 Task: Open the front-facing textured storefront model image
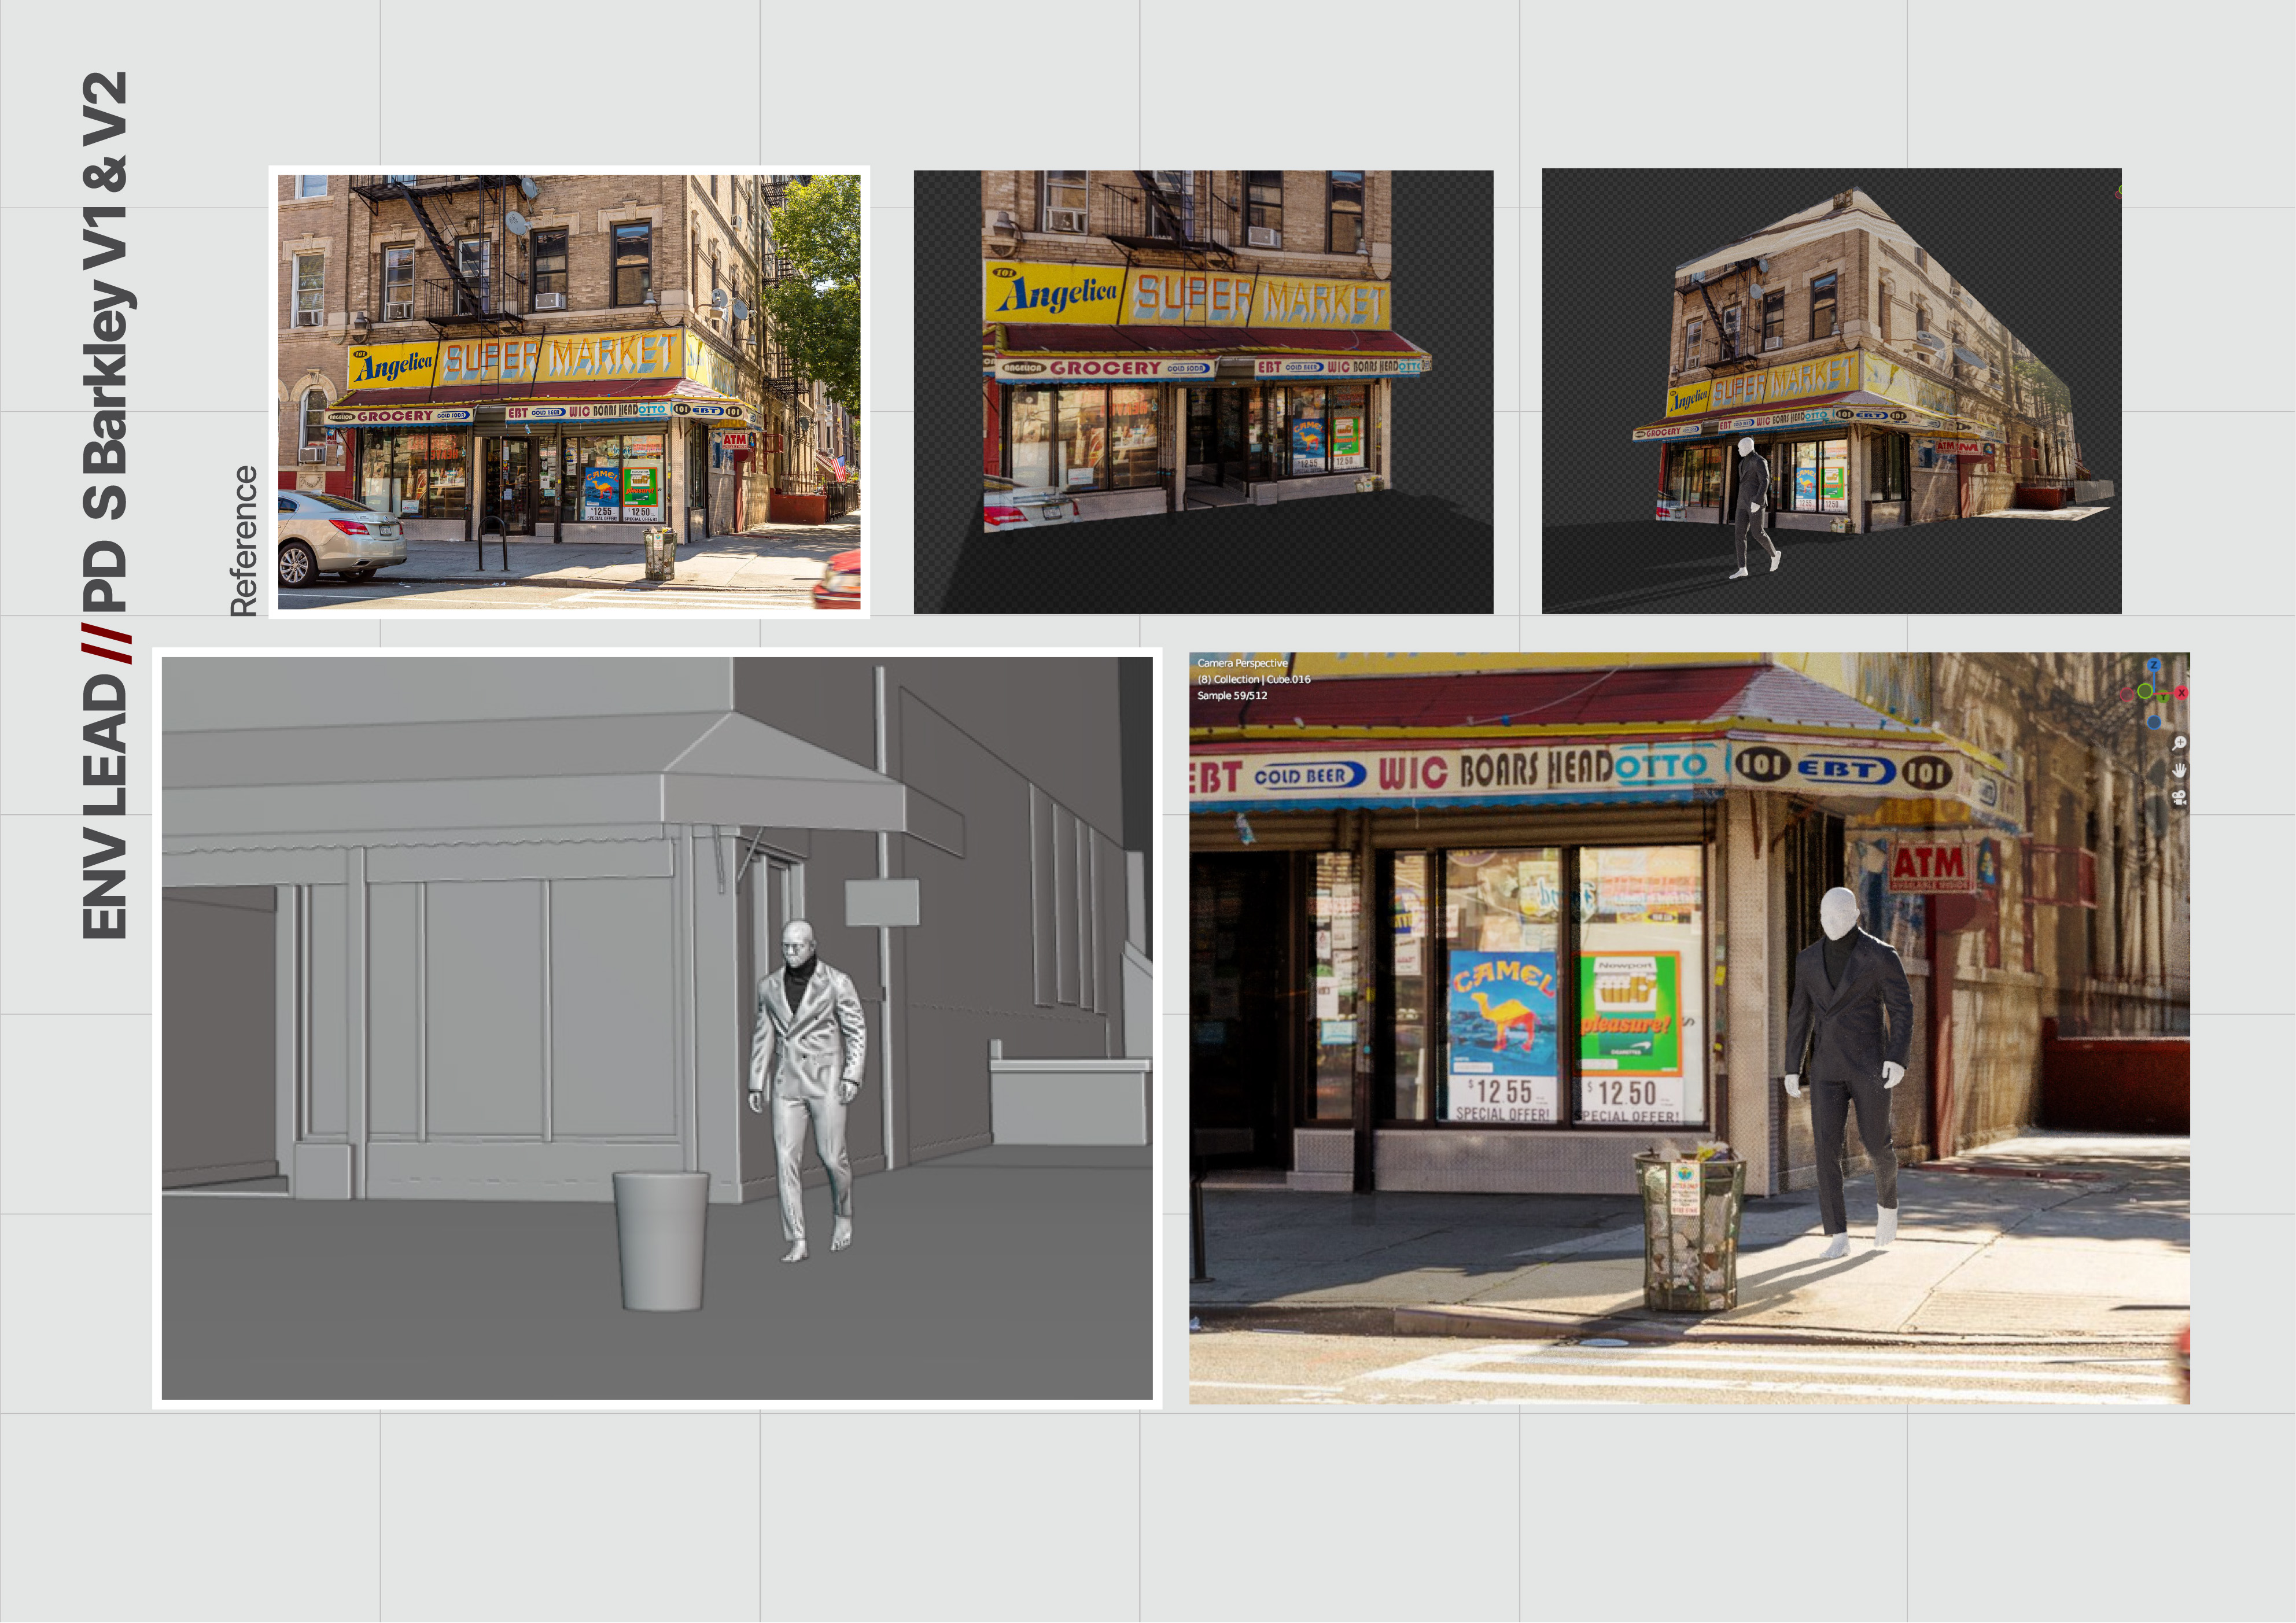coord(1203,392)
